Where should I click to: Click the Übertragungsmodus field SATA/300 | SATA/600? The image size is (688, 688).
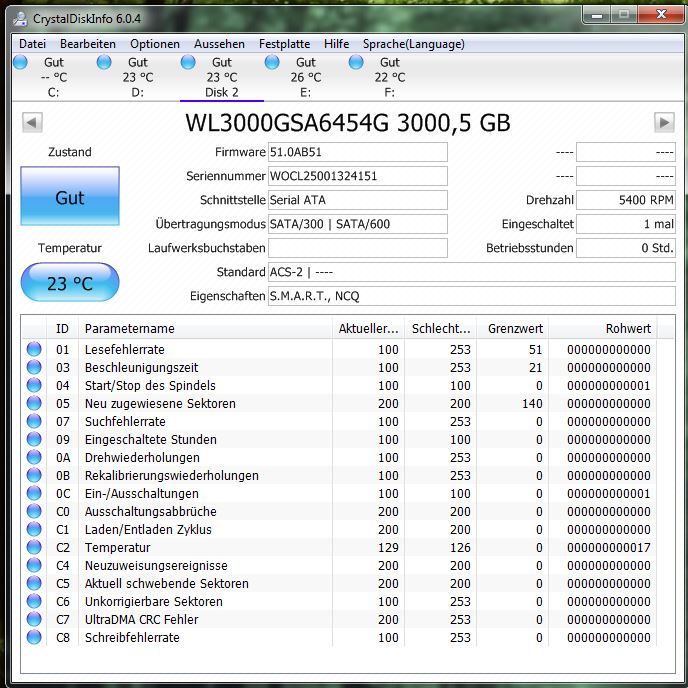[x=358, y=224]
